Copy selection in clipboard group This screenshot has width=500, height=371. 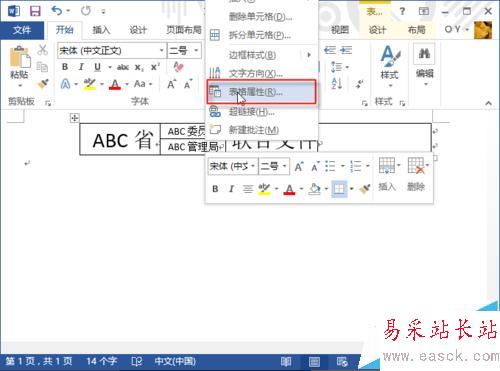click(x=42, y=67)
